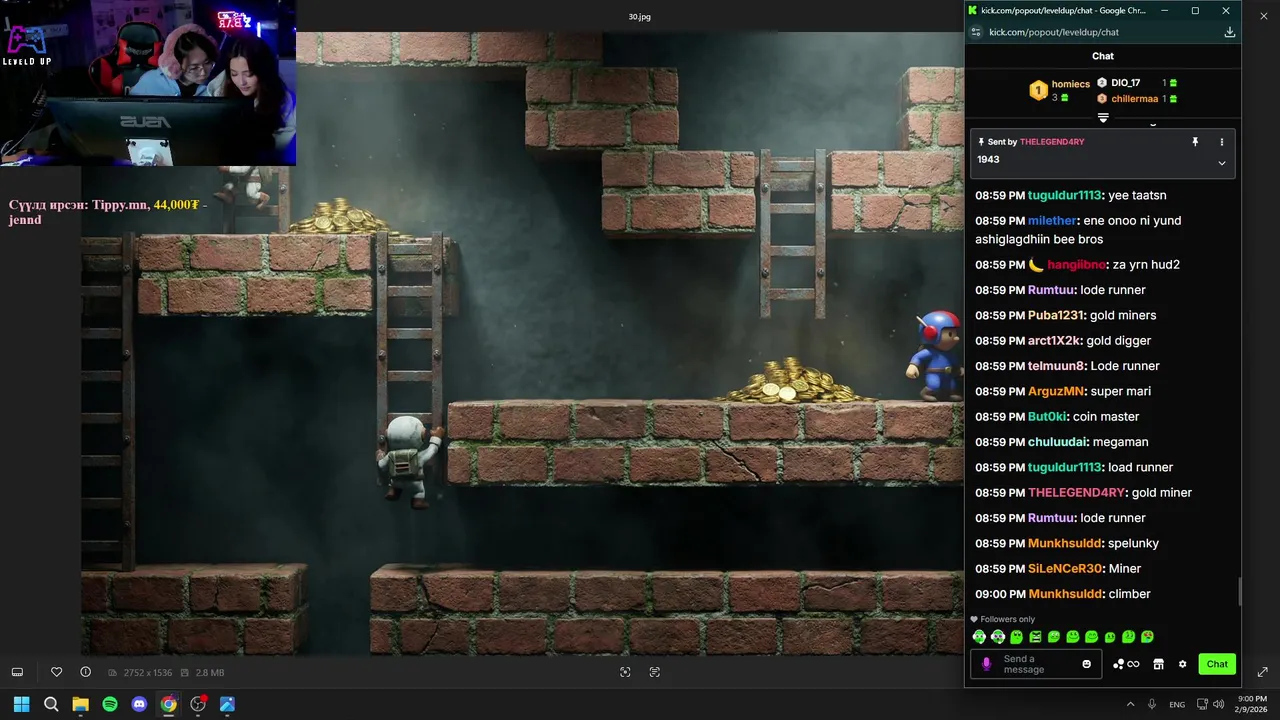1280x720 pixels.
Task: Show hidden system tray icons chevron
Action: (1131, 704)
